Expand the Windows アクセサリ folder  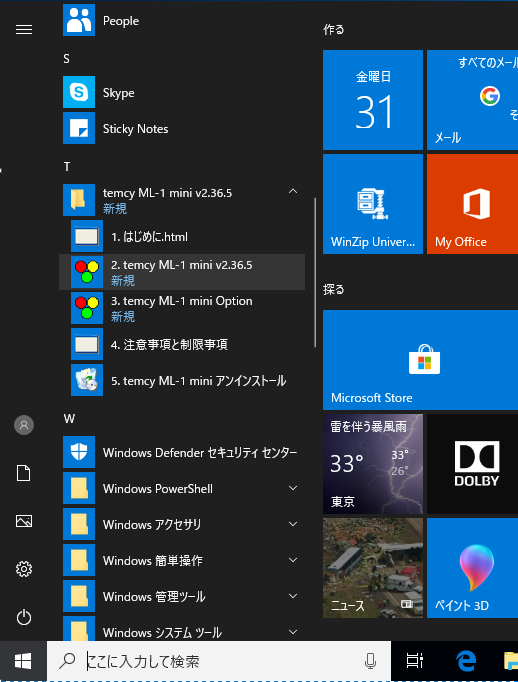coord(293,525)
